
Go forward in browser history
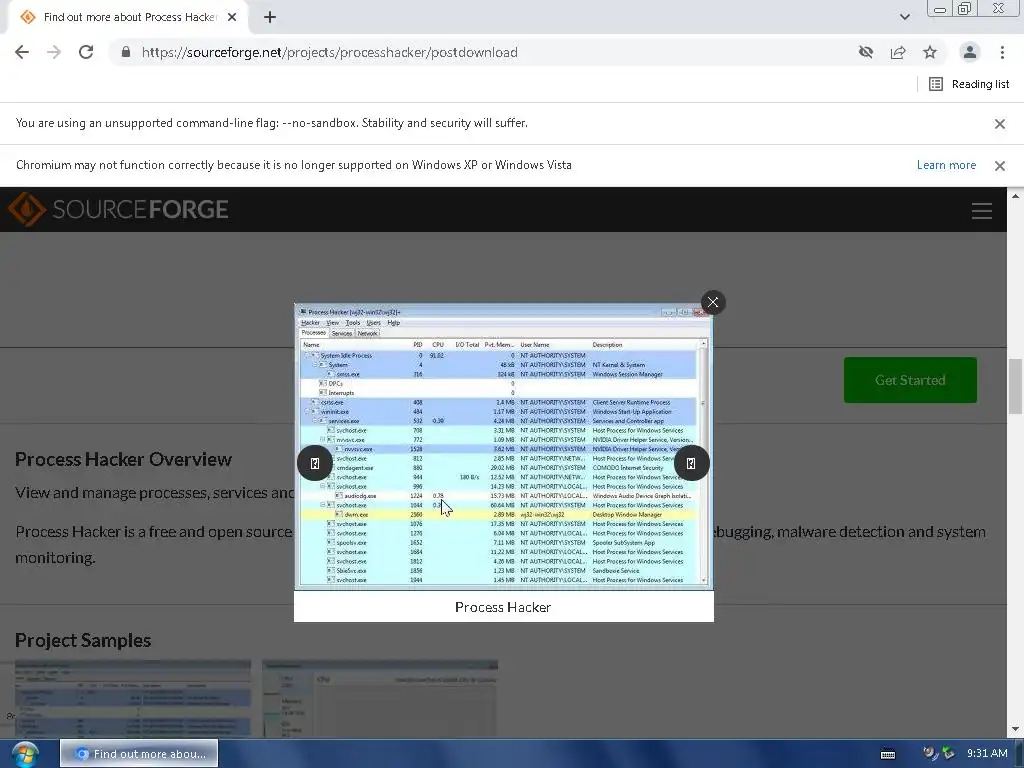coord(54,52)
